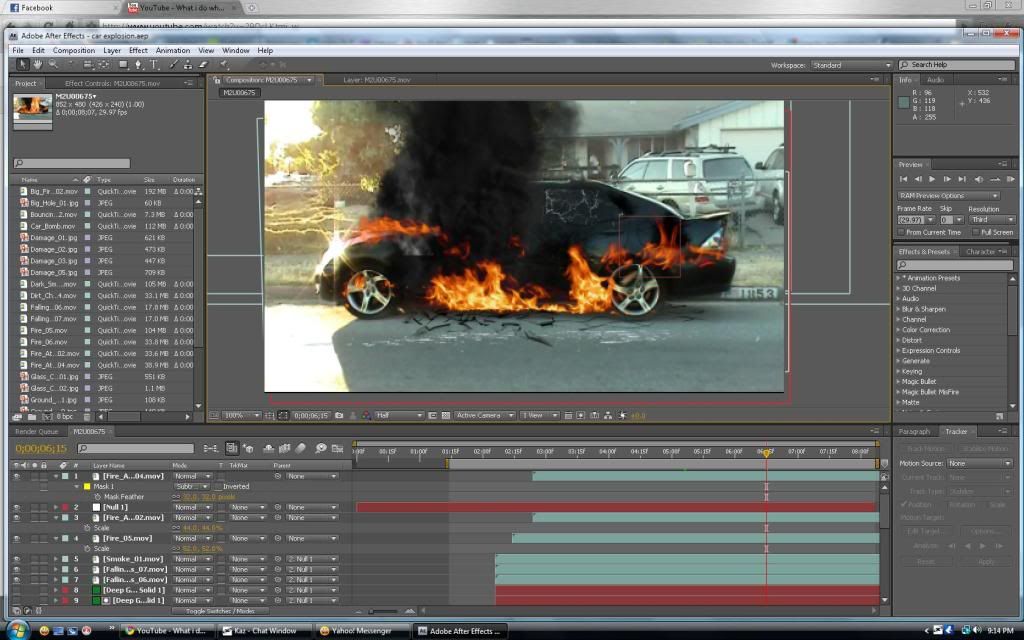Select the Pen tool
Viewport: 1024px width, 640px height.
(x=139, y=64)
